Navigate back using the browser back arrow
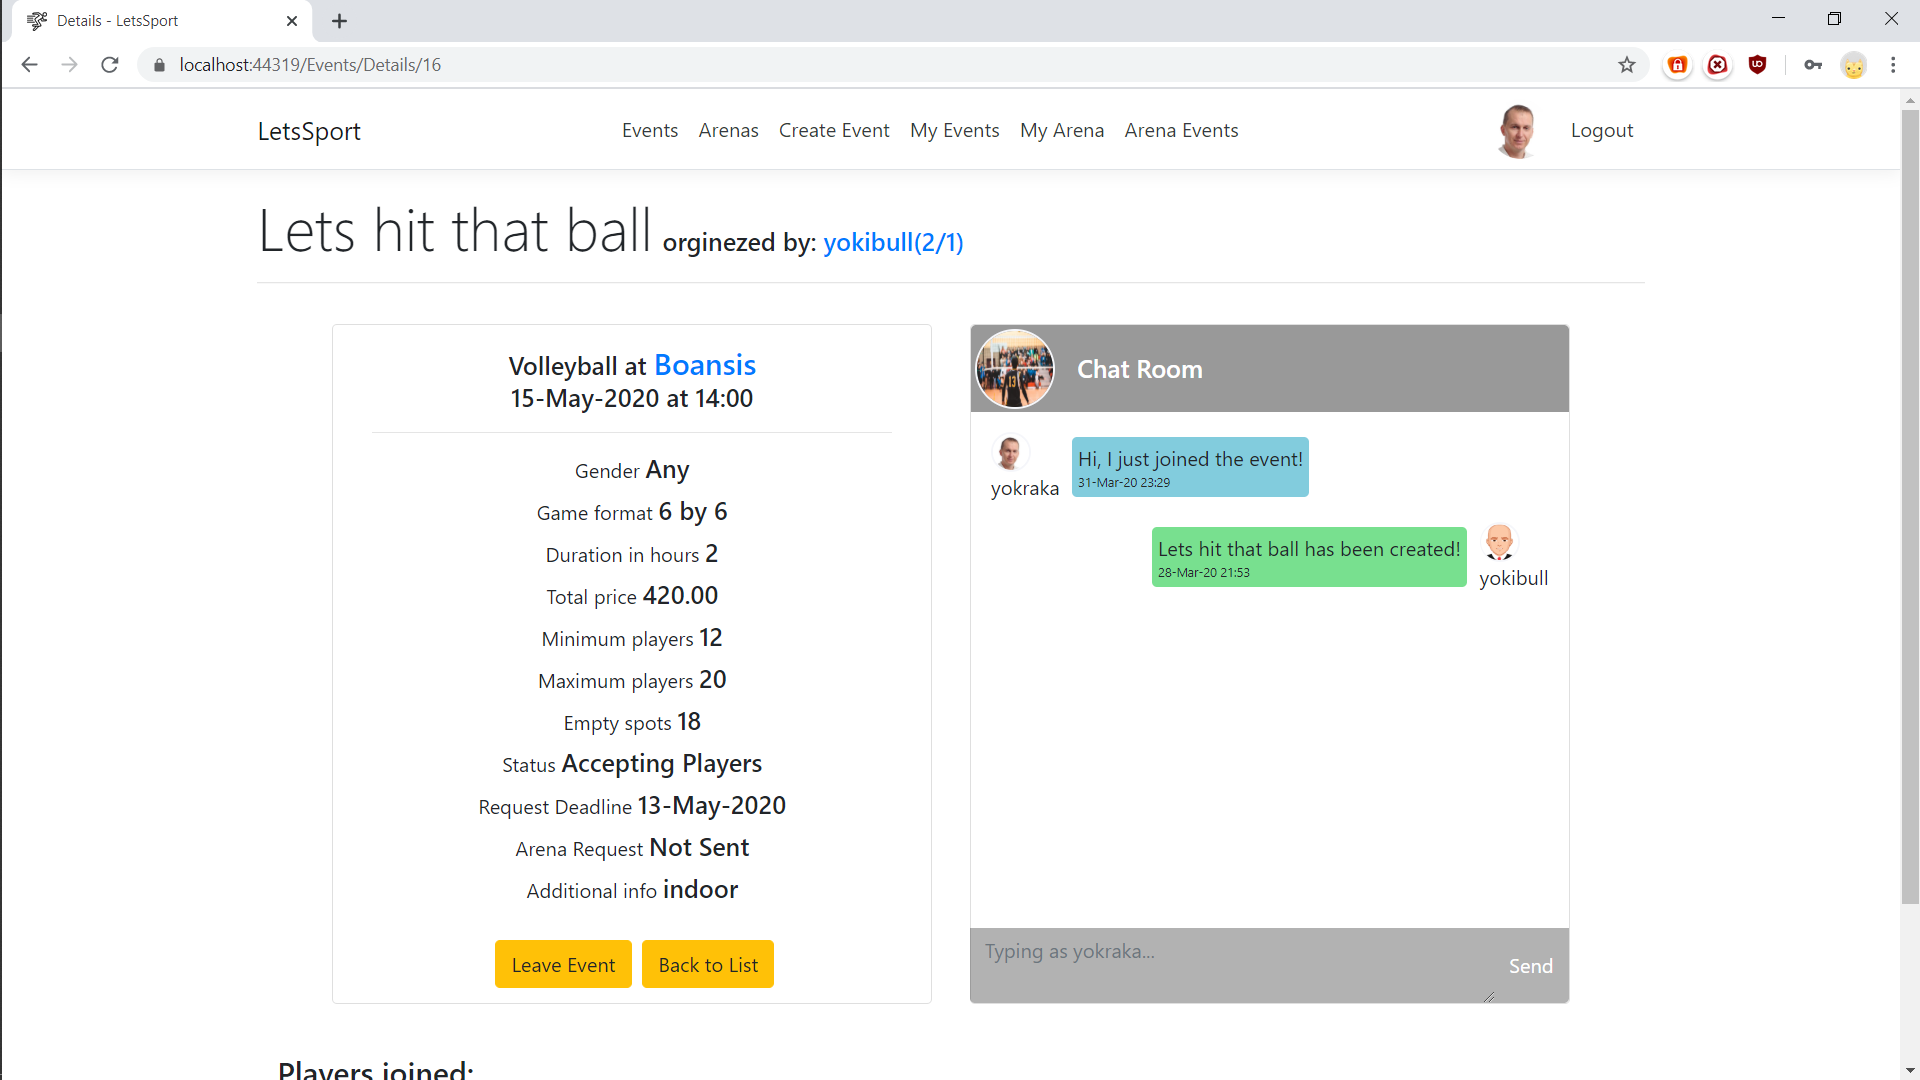This screenshot has width=1920, height=1080. 29,64
